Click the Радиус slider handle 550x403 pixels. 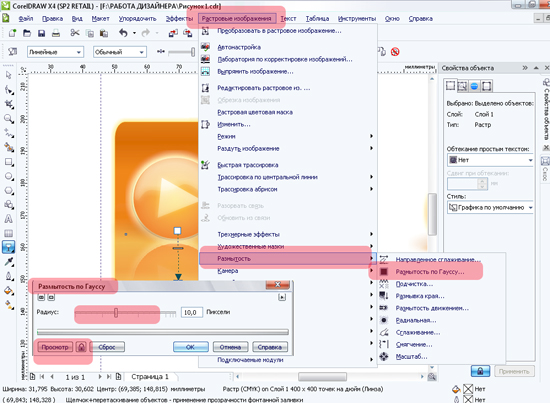(116, 312)
